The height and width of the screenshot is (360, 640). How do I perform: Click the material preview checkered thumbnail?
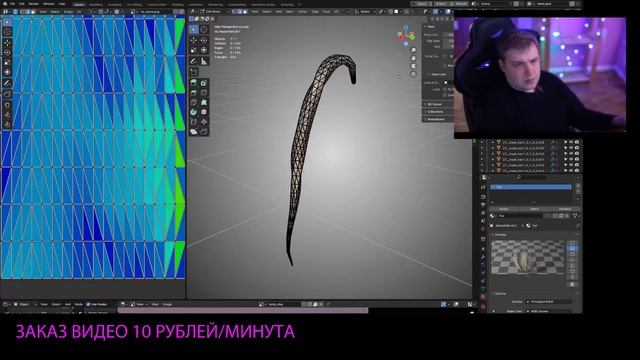[528, 257]
